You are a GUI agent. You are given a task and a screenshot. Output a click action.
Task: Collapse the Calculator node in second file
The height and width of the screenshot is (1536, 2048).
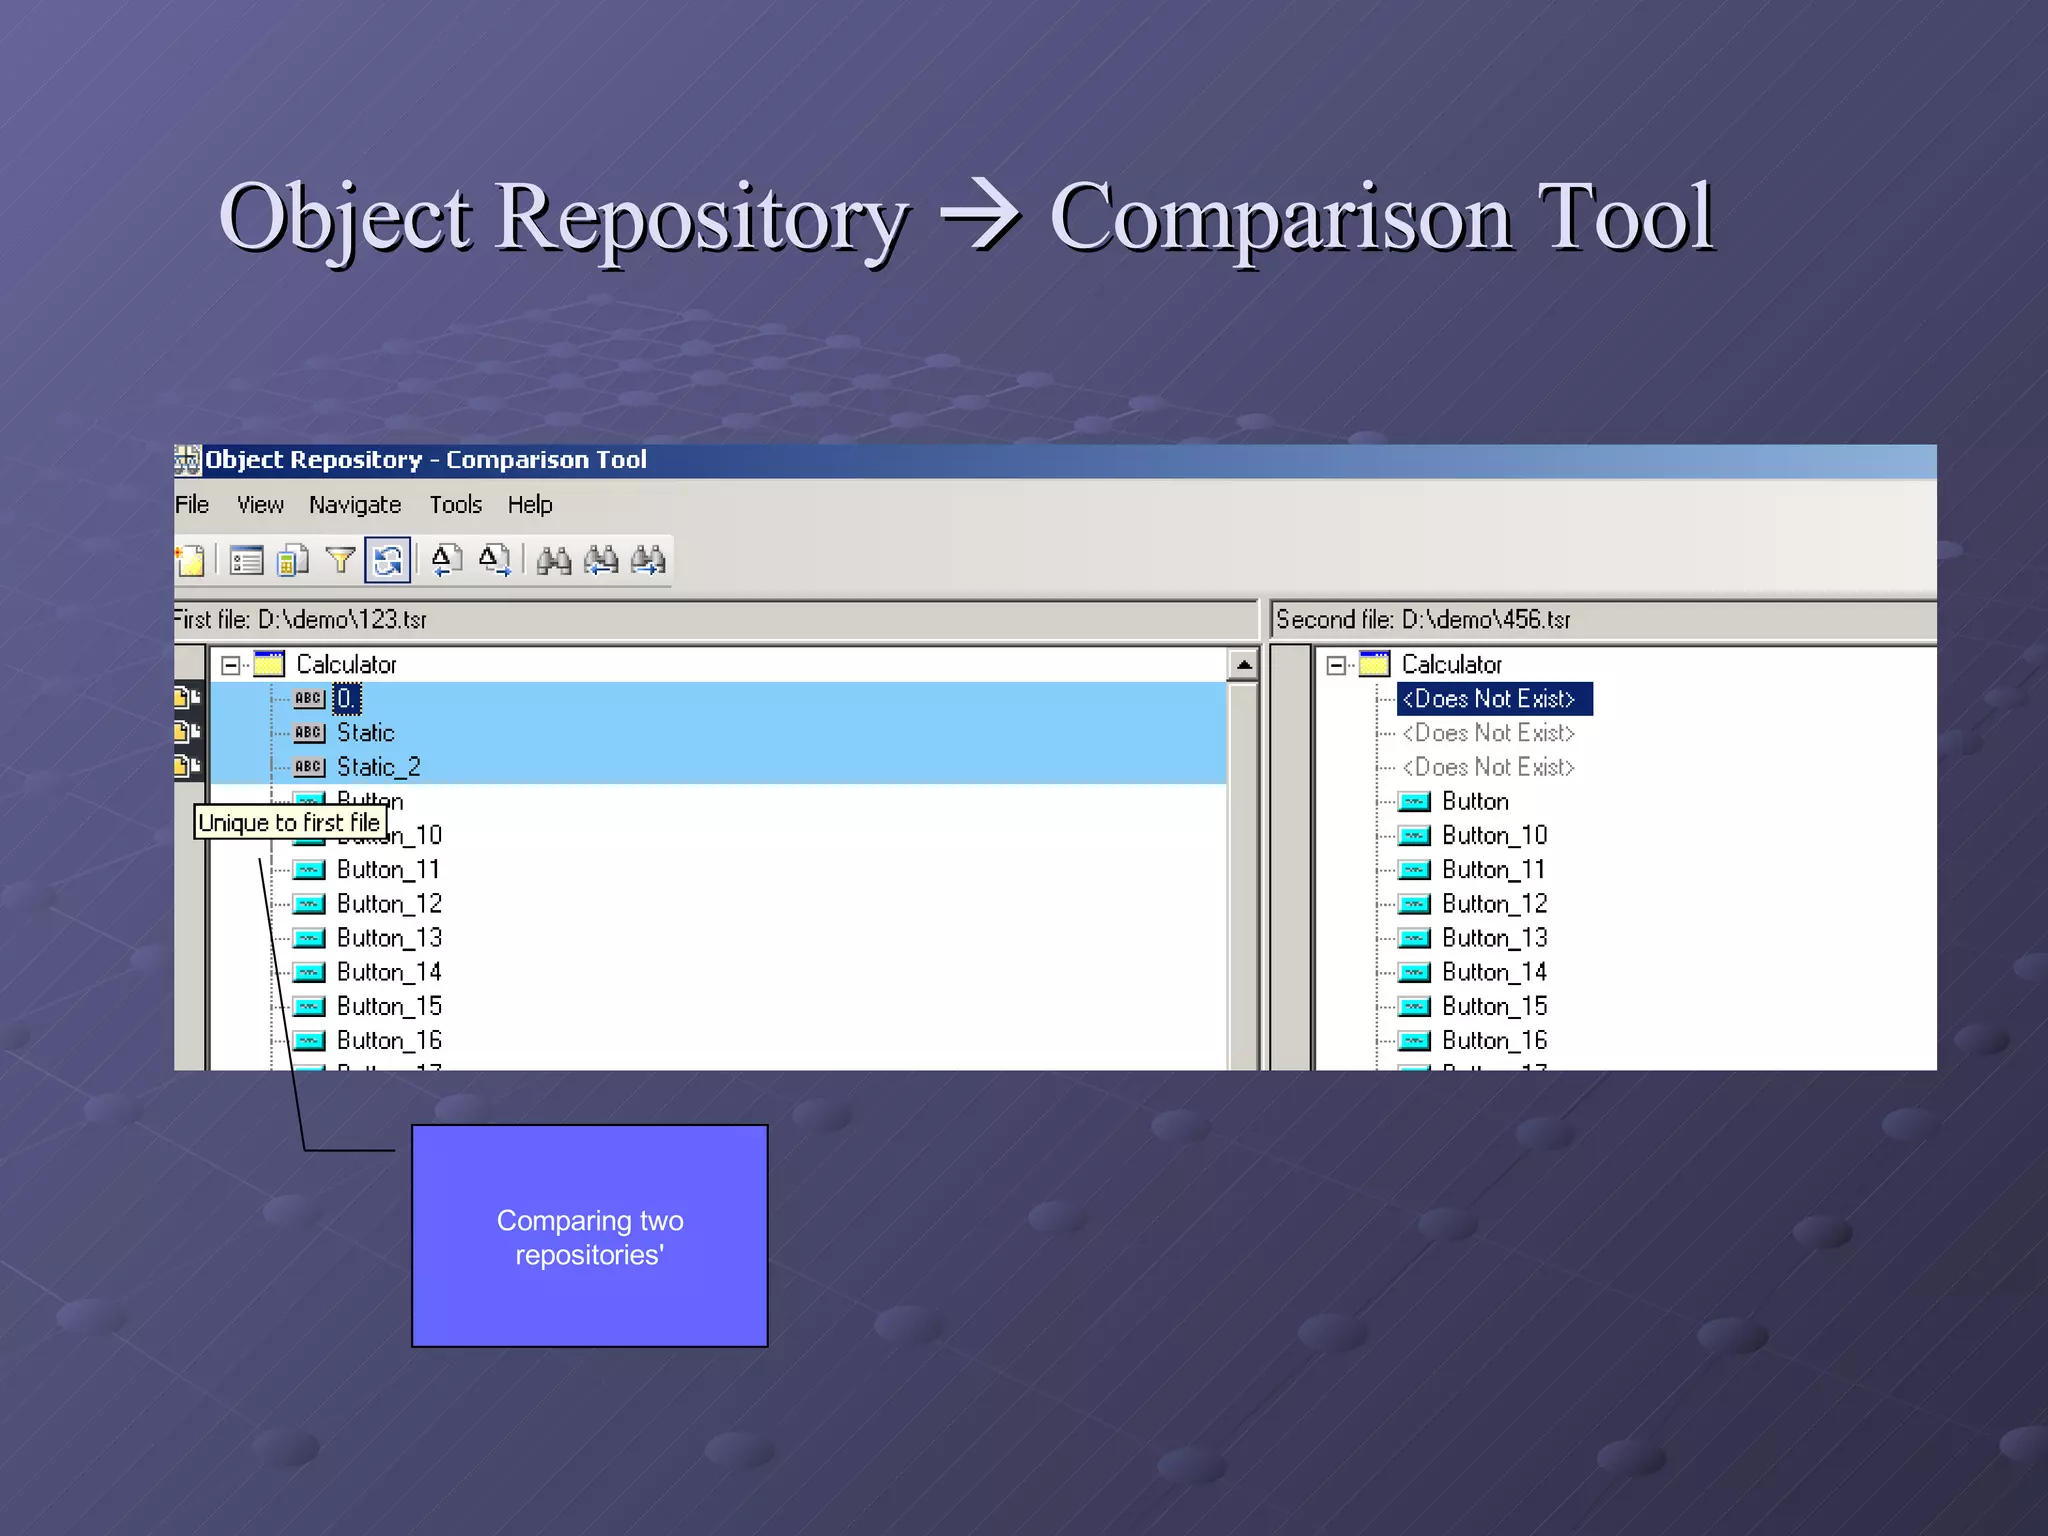click(1336, 665)
